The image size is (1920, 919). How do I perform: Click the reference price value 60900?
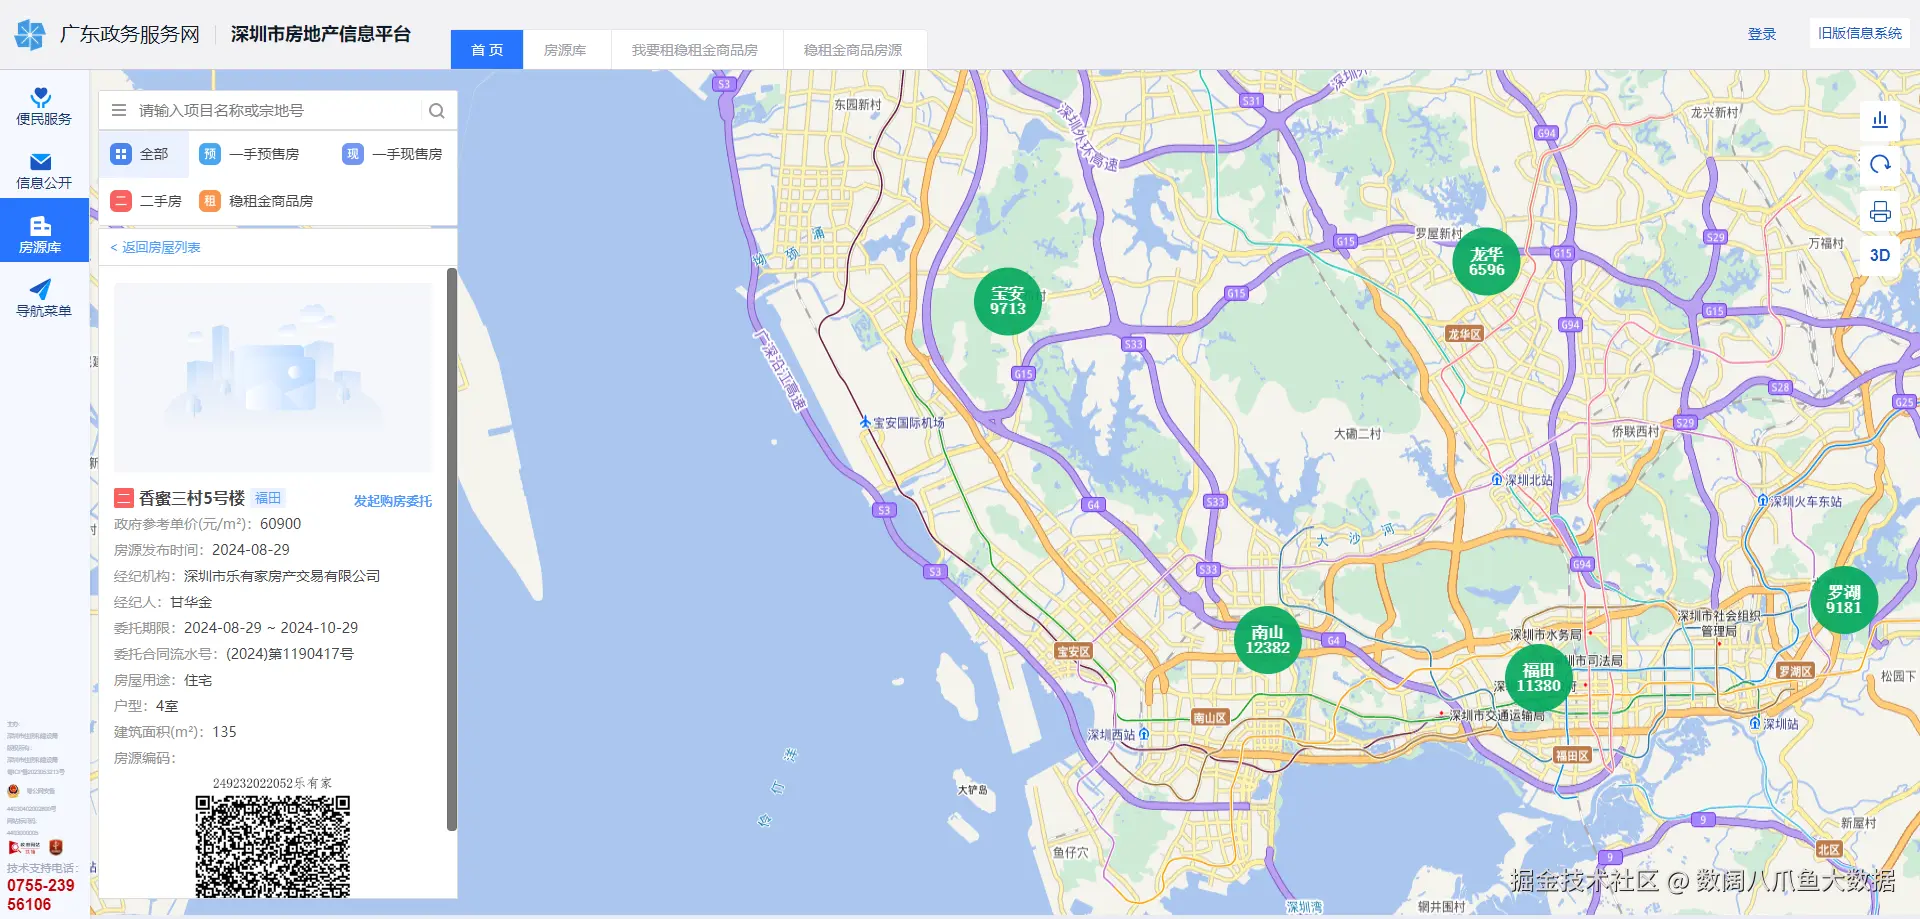click(280, 524)
